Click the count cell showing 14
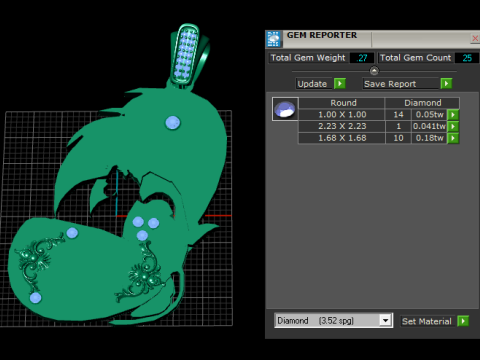The width and height of the screenshot is (480, 360). pyautogui.click(x=398, y=115)
